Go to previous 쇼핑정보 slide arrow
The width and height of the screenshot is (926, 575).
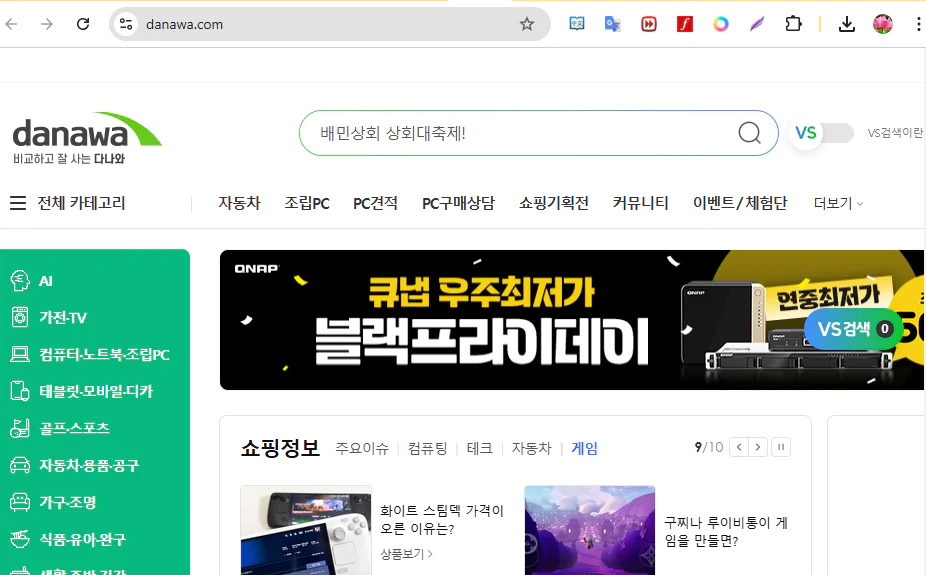pyautogui.click(x=739, y=447)
